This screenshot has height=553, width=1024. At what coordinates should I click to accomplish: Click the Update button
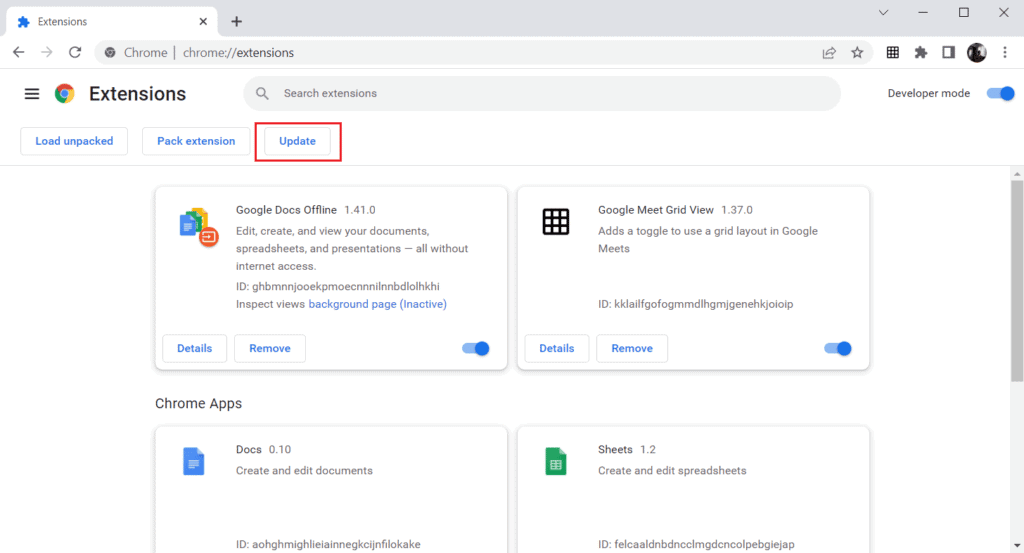[297, 141]
